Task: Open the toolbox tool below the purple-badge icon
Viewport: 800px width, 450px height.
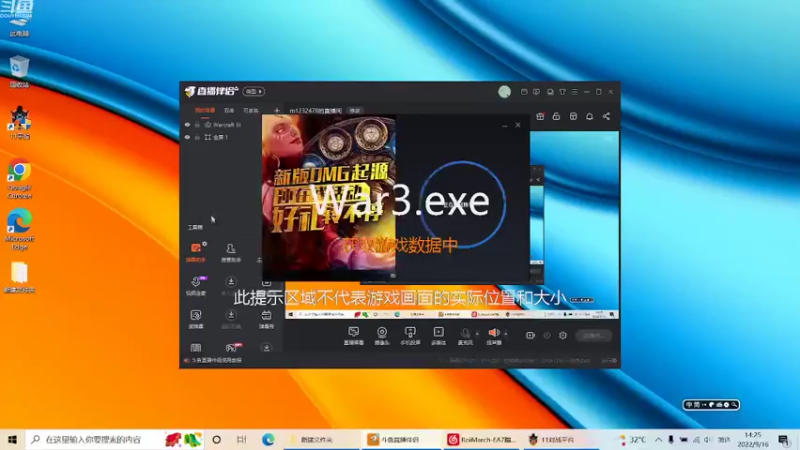Action: tap(196, 319)
